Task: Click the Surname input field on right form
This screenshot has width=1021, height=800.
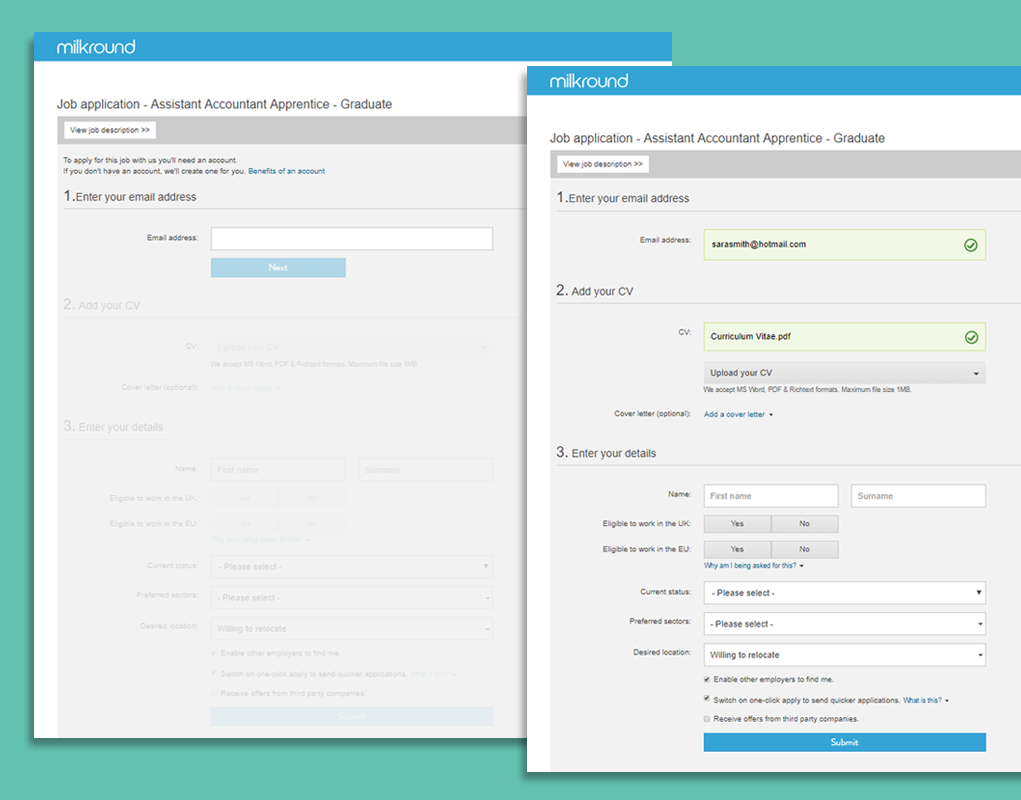Action: tap(917, 496)
